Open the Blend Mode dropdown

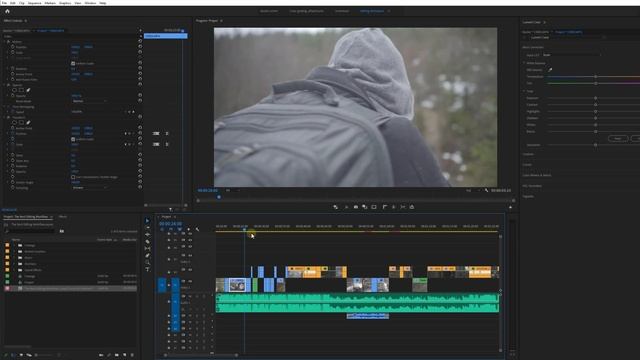89,101
